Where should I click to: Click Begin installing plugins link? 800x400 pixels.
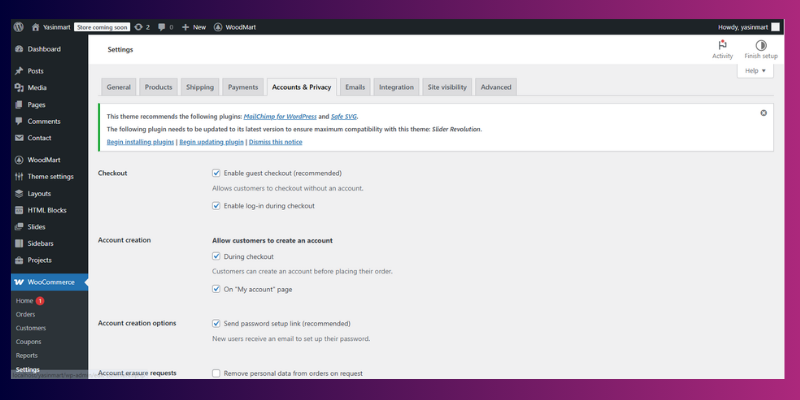(140, 142)
